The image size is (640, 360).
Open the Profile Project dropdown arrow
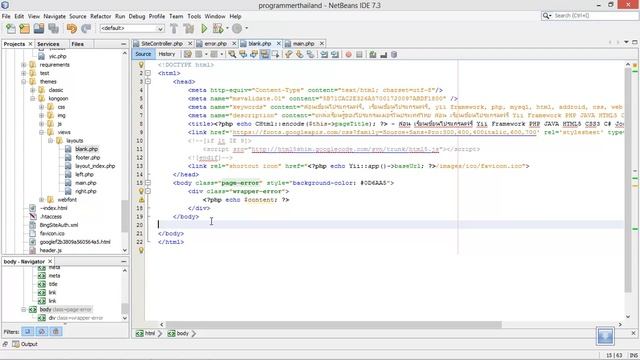pyautogui.click(x=246, y=29)
